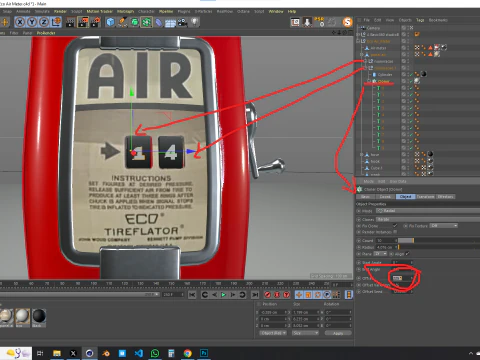Open Visual Studio Code from the taskbar
The width and height of the screenshot is (480, 360).
[139, 353]
